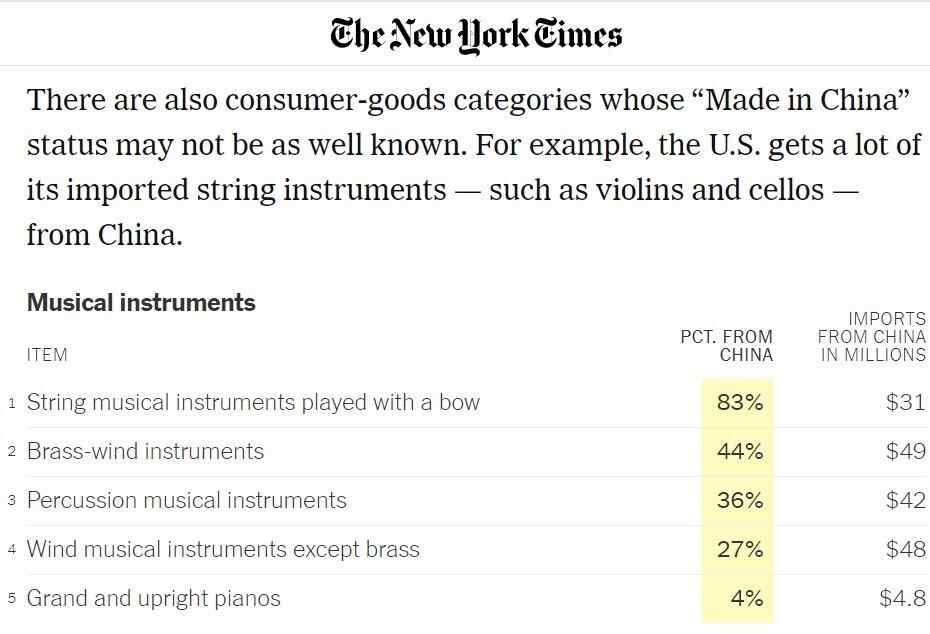Click the $42 import value
Screen dimensions: 930x634
[905, 500]
